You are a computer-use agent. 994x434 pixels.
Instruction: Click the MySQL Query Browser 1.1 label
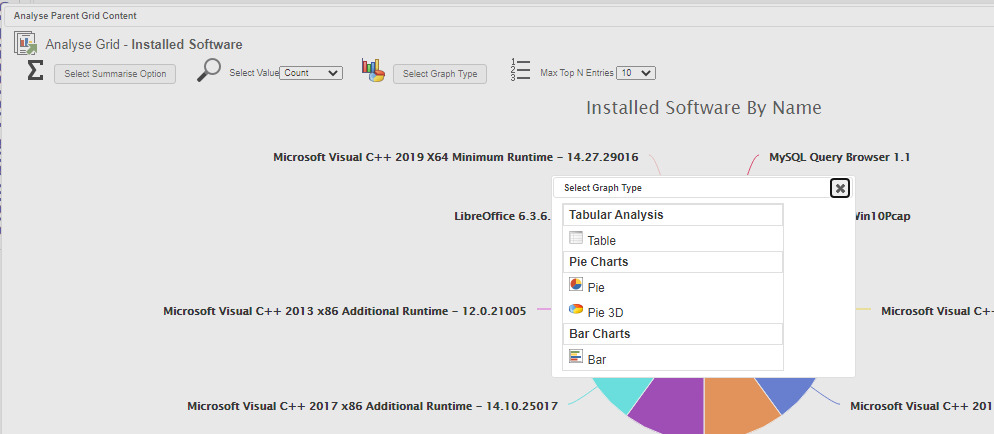(x=839, y=157)
